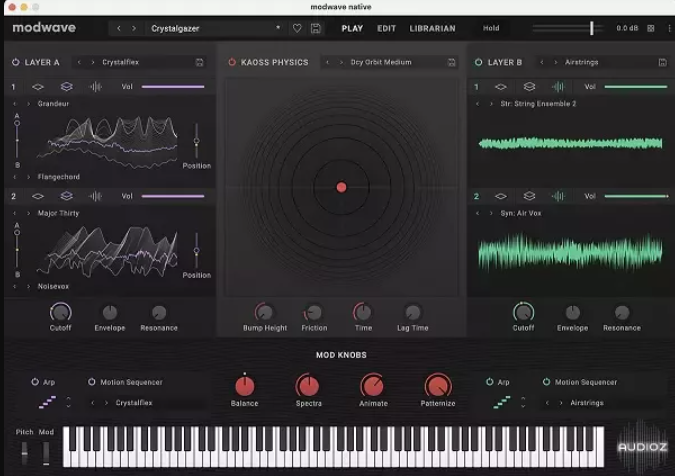Viewport: 675px width, 476px height.
Task: Click Layer B green arp pattern icon
Action: pyautogui.click(x=502, y=402)
